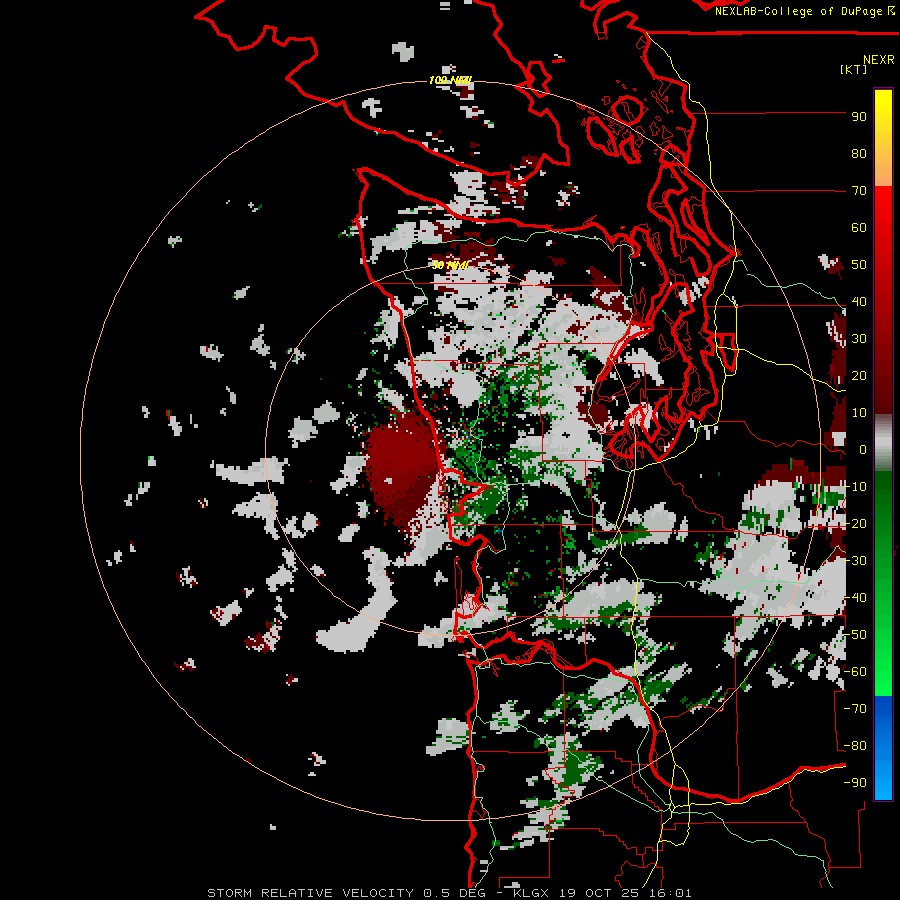Select the -20 value on the velocity scale
This screenshot has width=900, height=900.
click(x=855, y=524)
